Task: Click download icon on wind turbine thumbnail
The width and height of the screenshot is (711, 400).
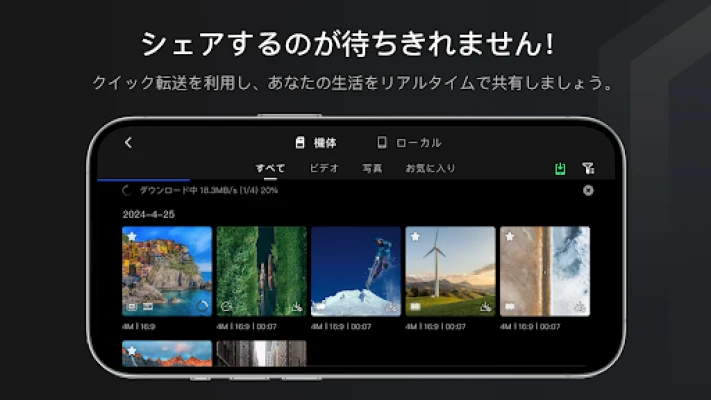Action: coord(485,307)
